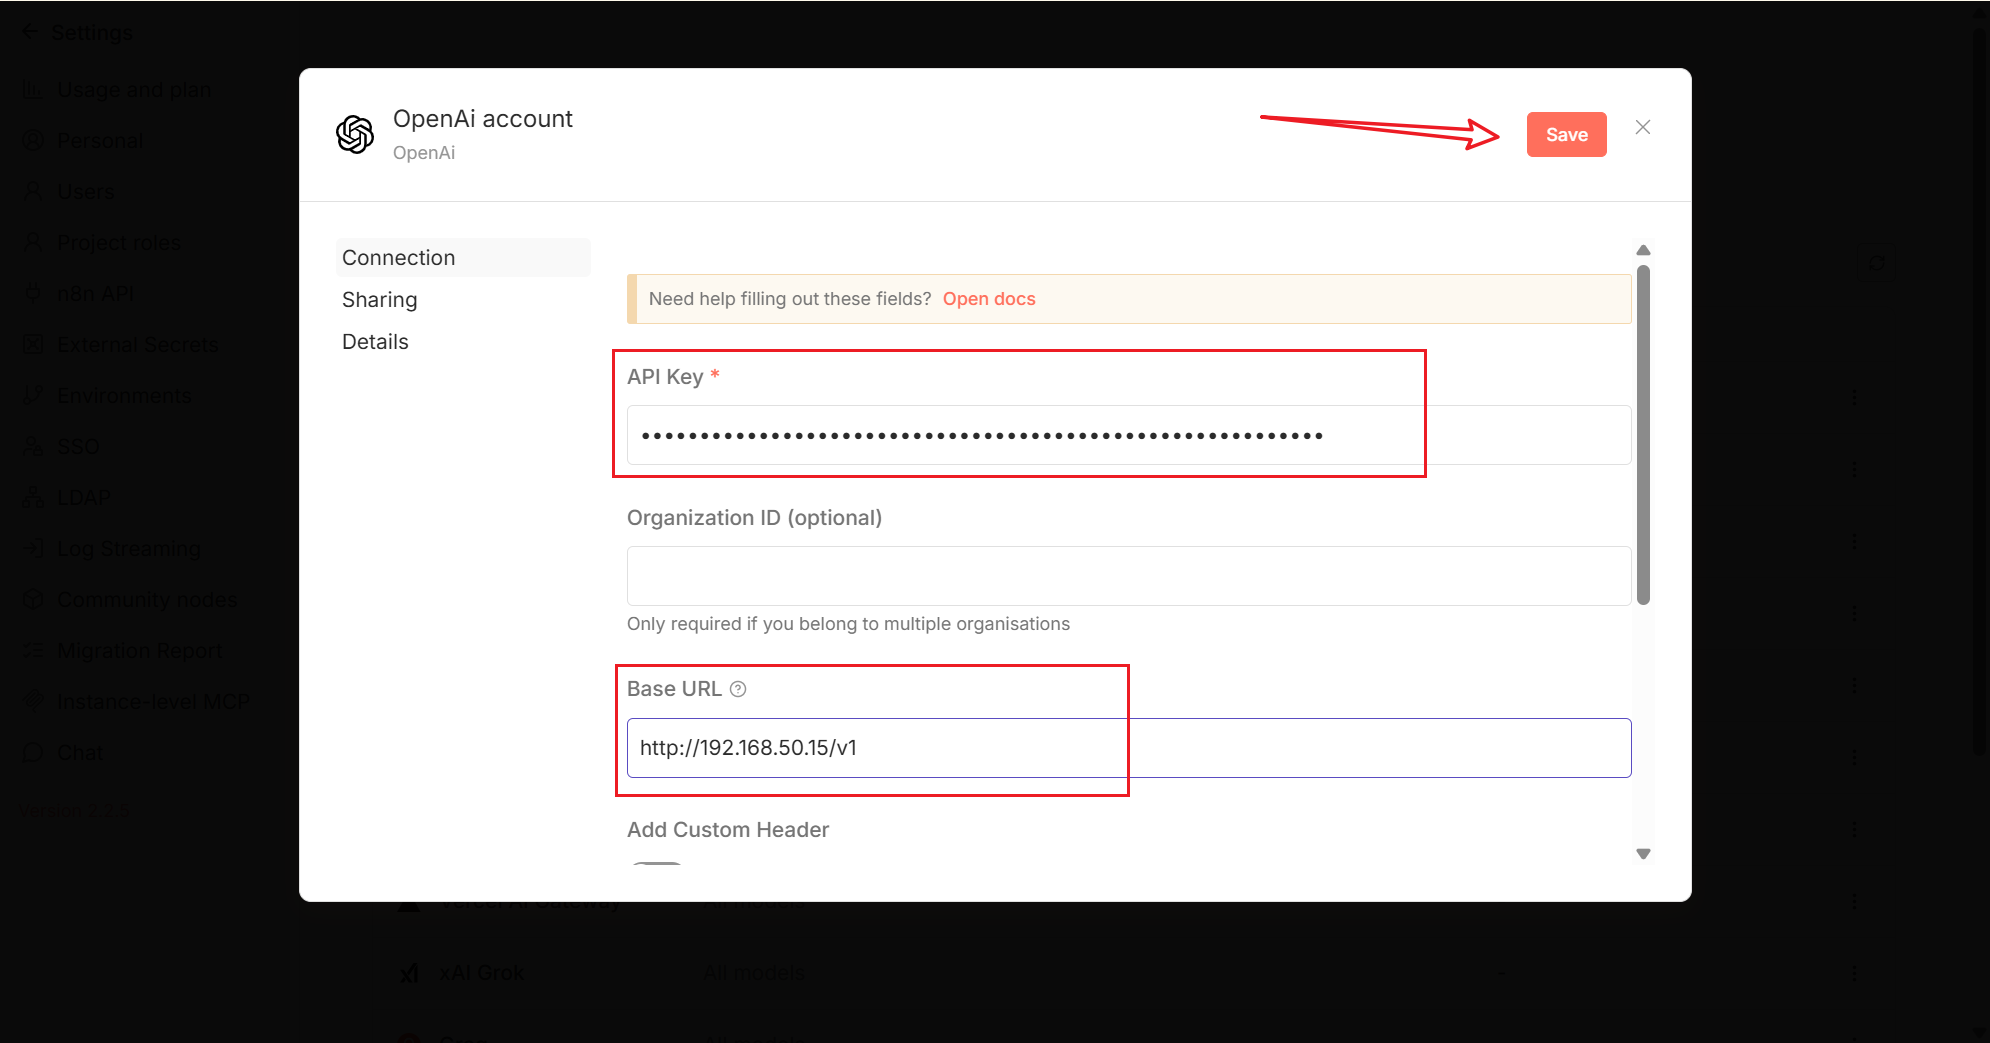1990x1043 pixels.
Task: Close the OpenAi account dialog with the X
Action: pyautogui.click(x=1642, y=127)
